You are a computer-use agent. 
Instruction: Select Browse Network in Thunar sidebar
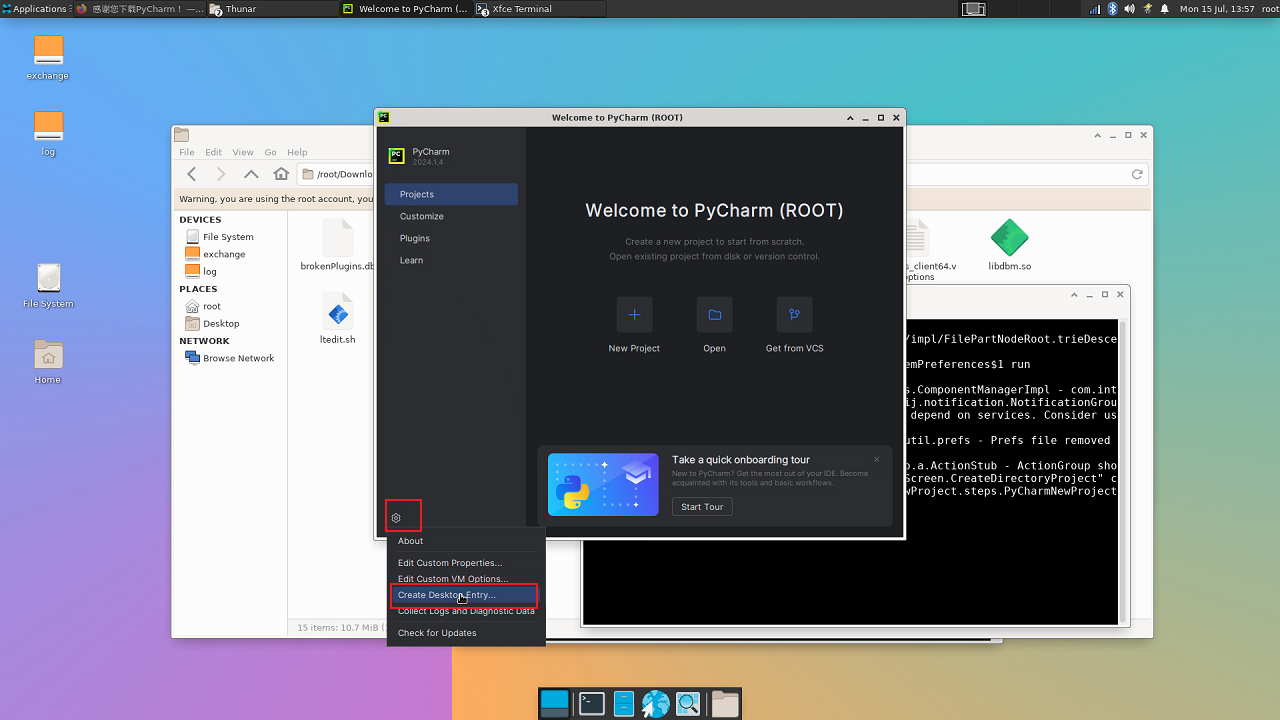[238, 358]
